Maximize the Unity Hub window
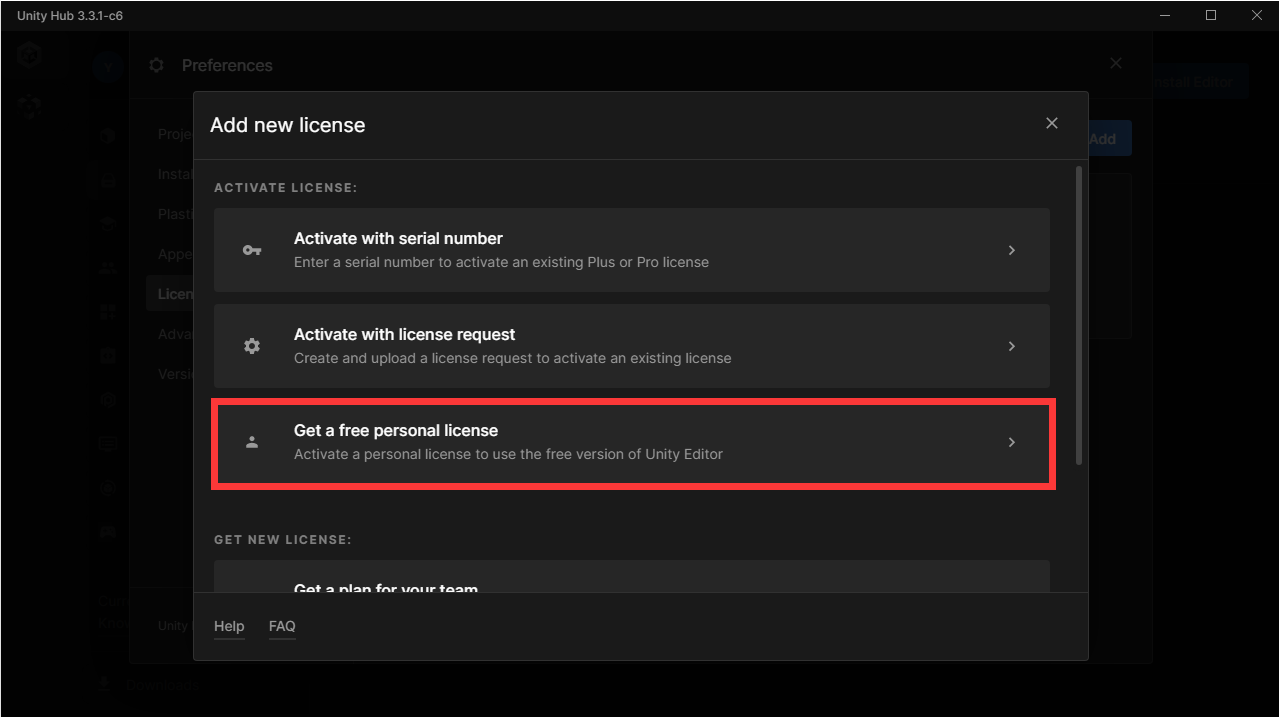Screen dimensions: 1279x717 pos(1211,15)
